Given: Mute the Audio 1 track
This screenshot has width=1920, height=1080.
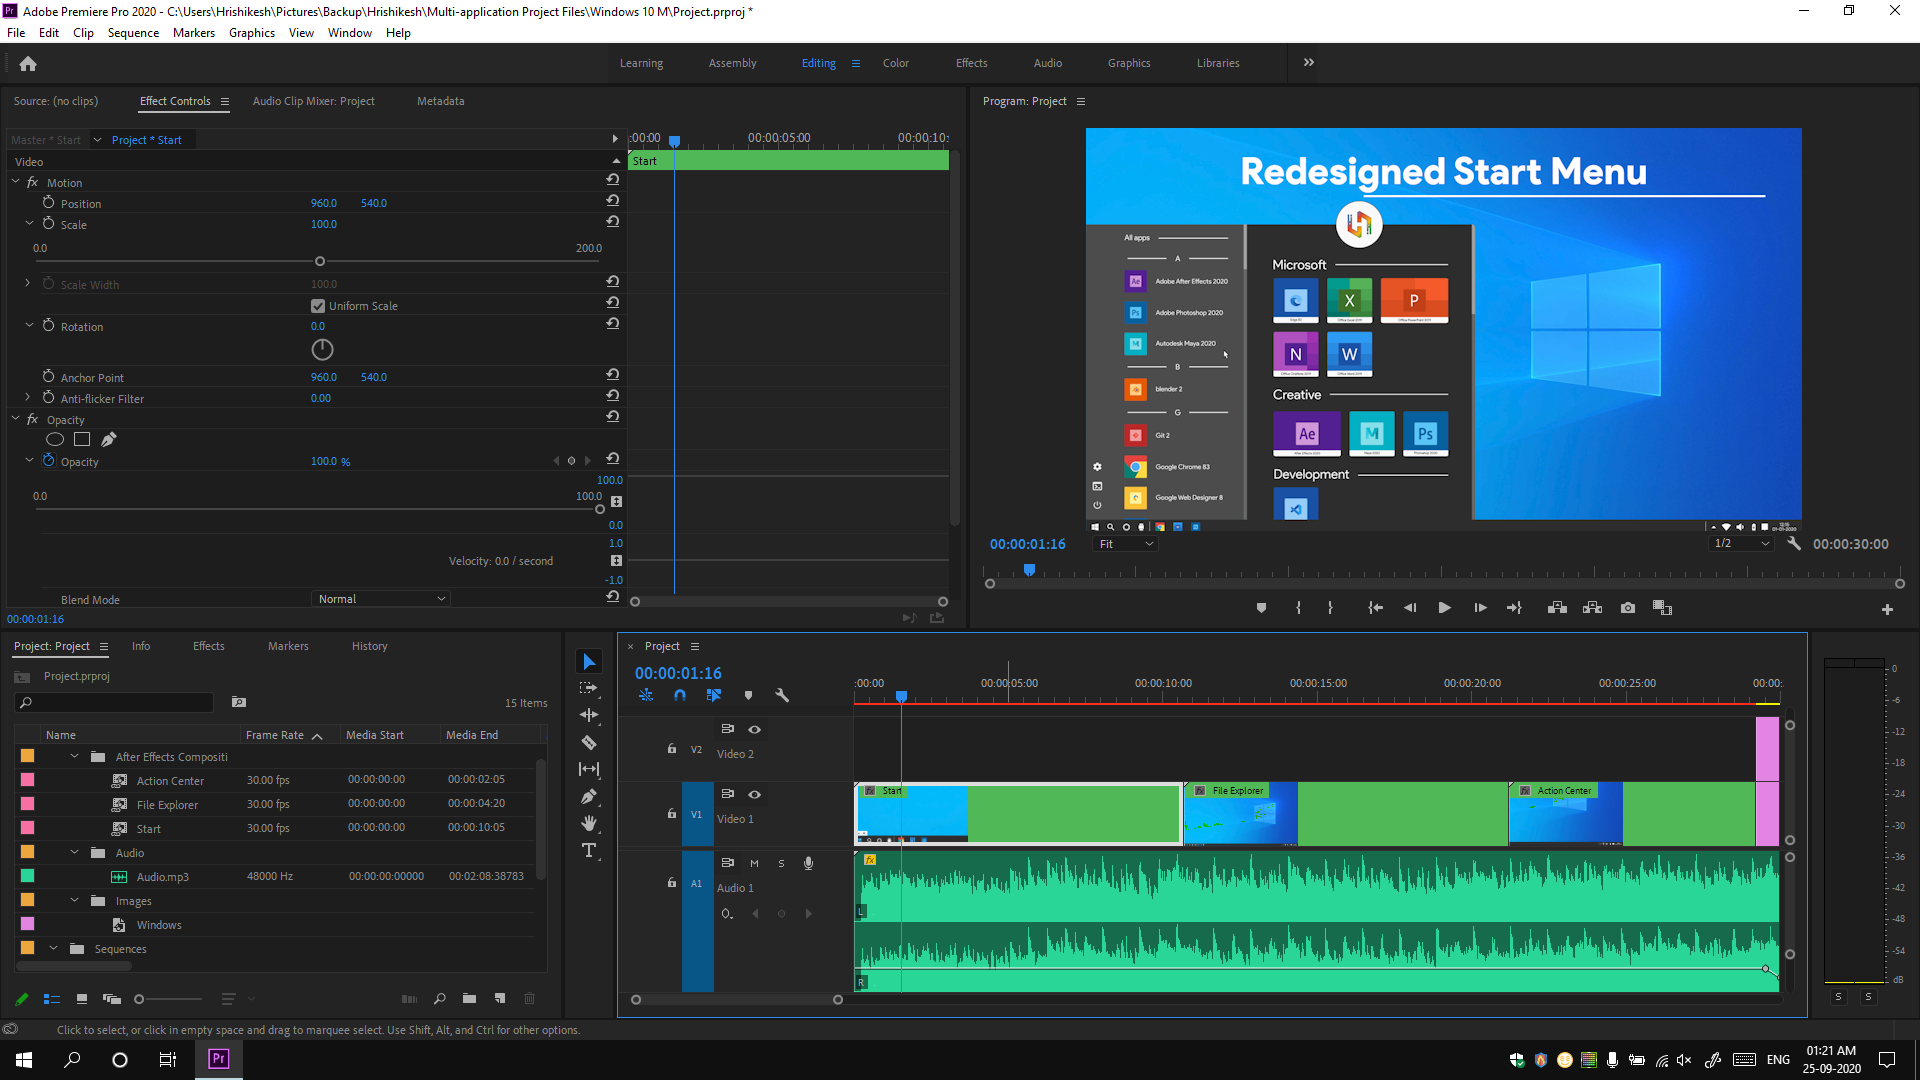Looking at the screenshot, I should [754, 863].
